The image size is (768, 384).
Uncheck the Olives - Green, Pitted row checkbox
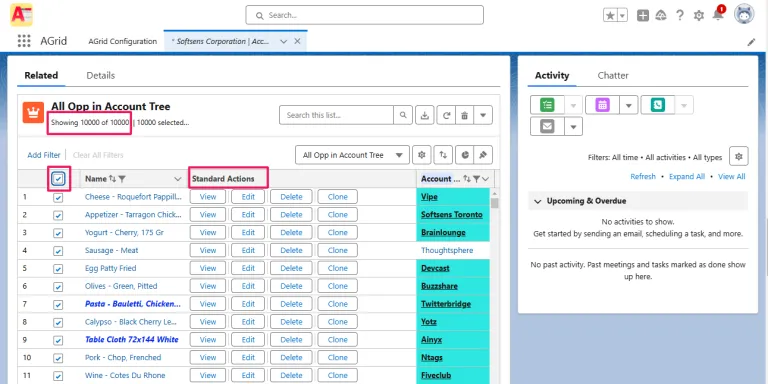click(58, 287)
